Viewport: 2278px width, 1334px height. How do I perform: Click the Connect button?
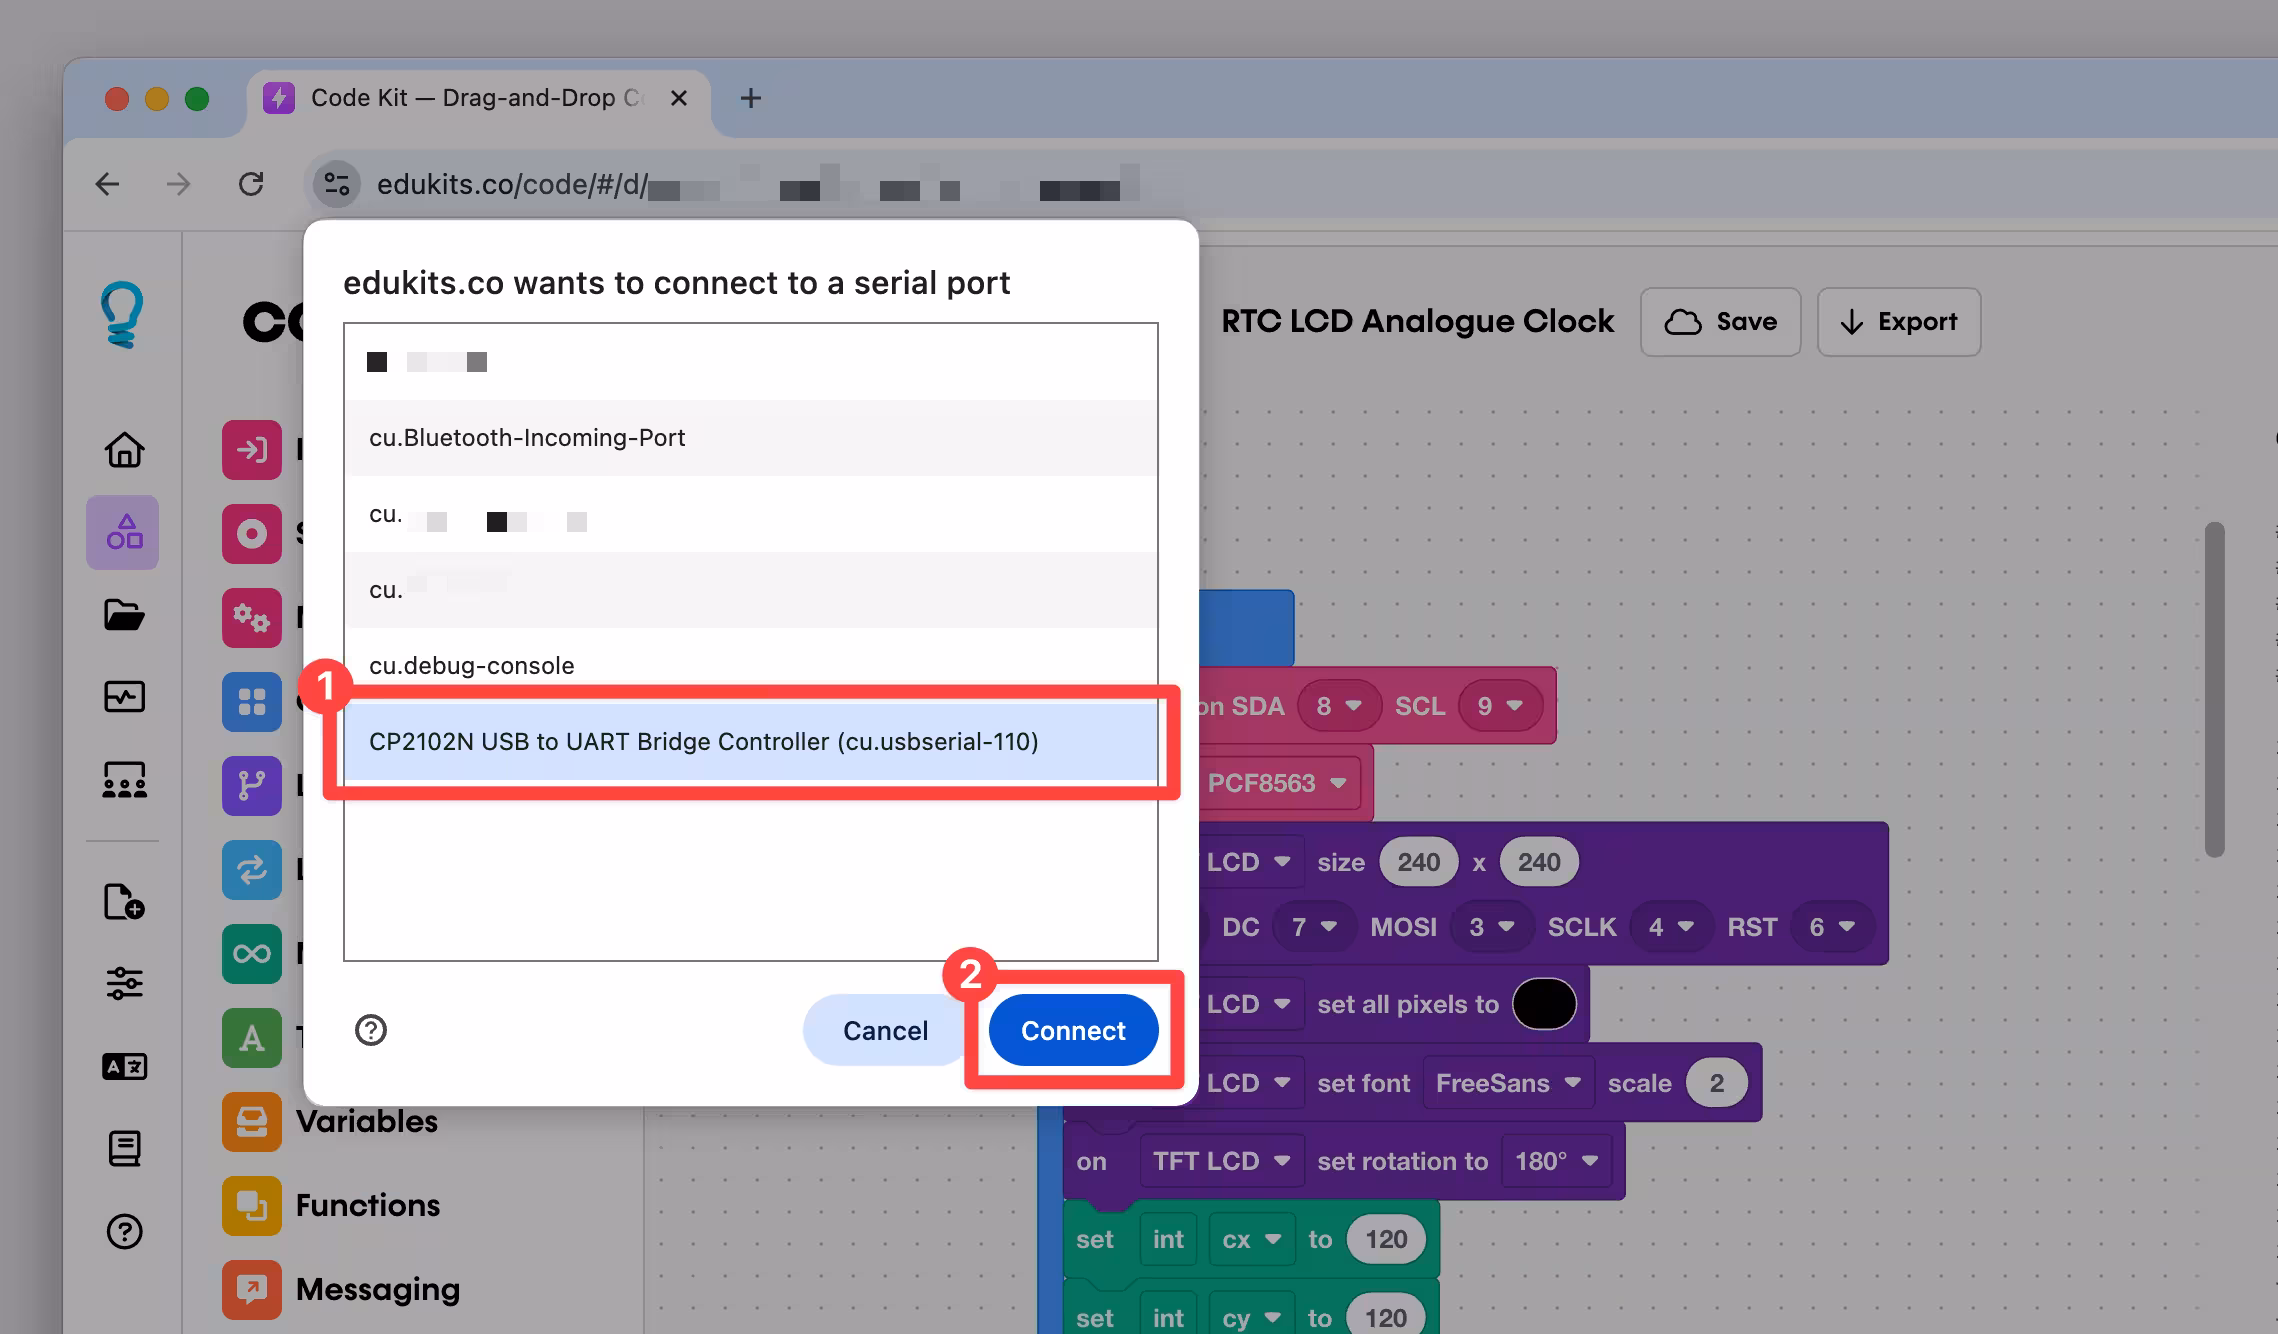[1073, 1030]
